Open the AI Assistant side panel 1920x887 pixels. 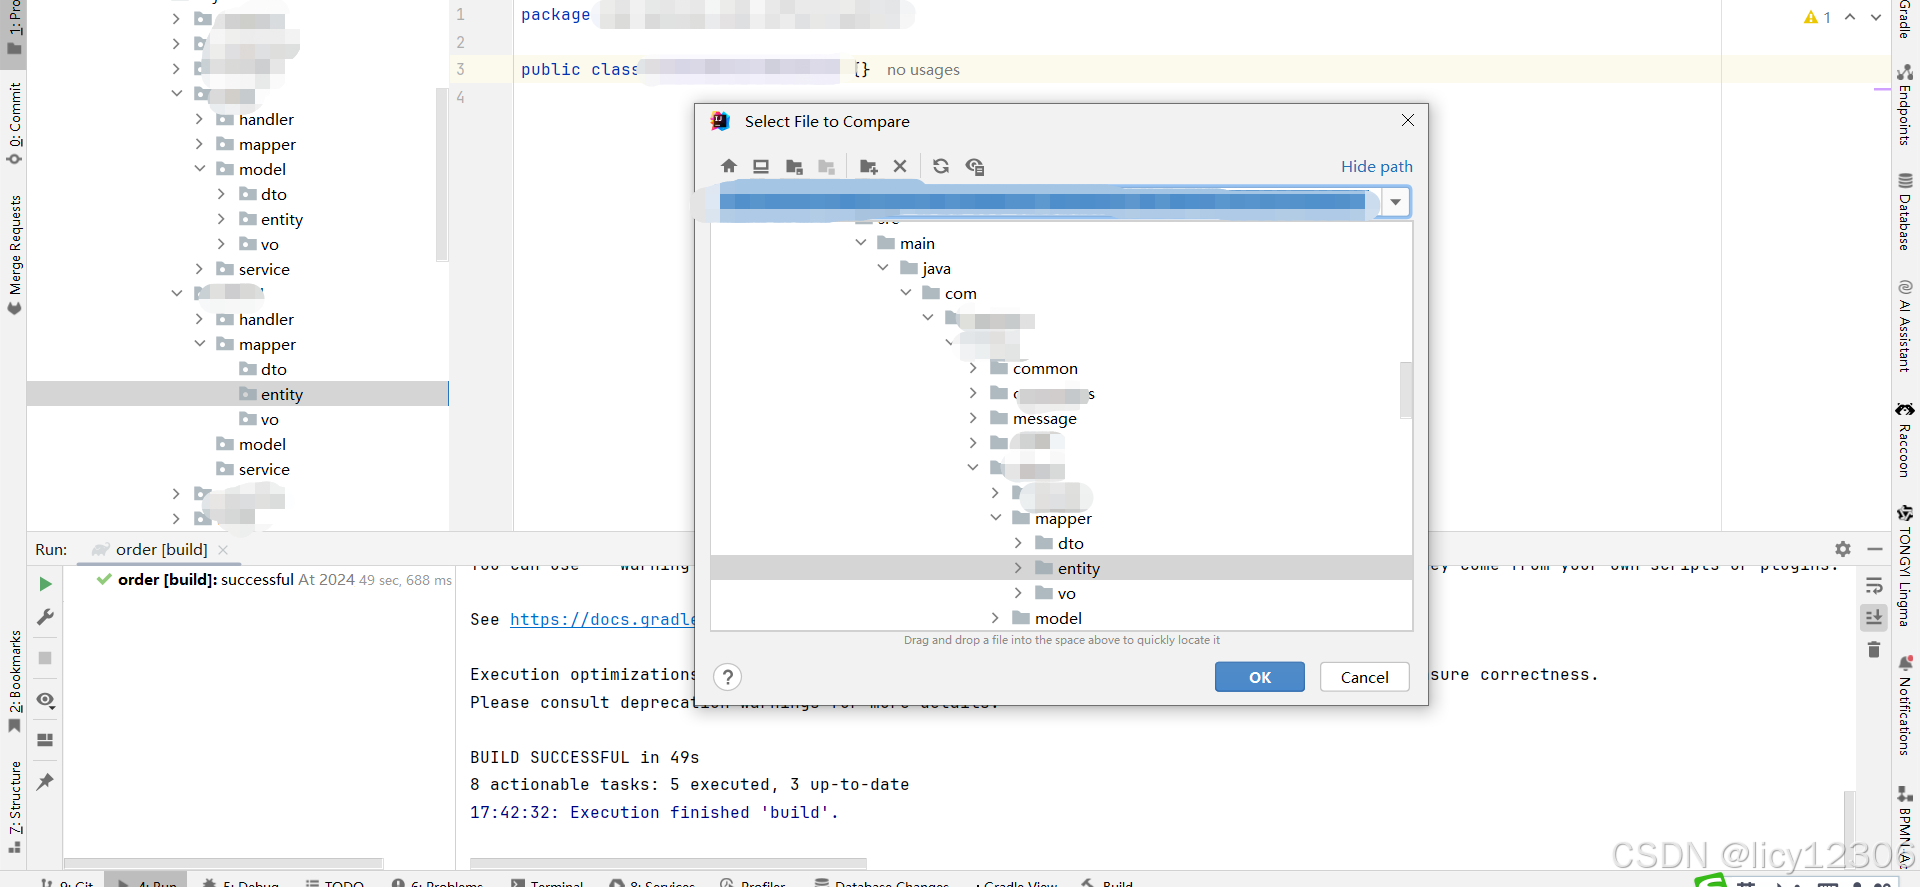point(1905,326)
